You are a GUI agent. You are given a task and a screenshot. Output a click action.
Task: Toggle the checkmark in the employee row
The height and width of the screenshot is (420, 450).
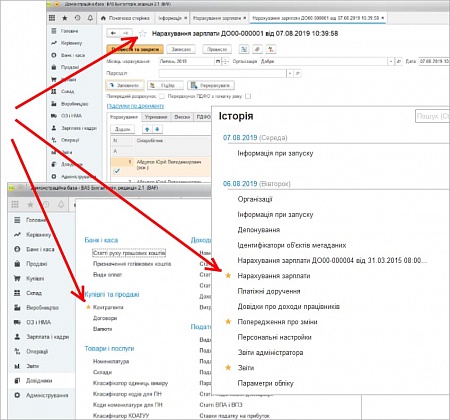[x=117, y=171]
